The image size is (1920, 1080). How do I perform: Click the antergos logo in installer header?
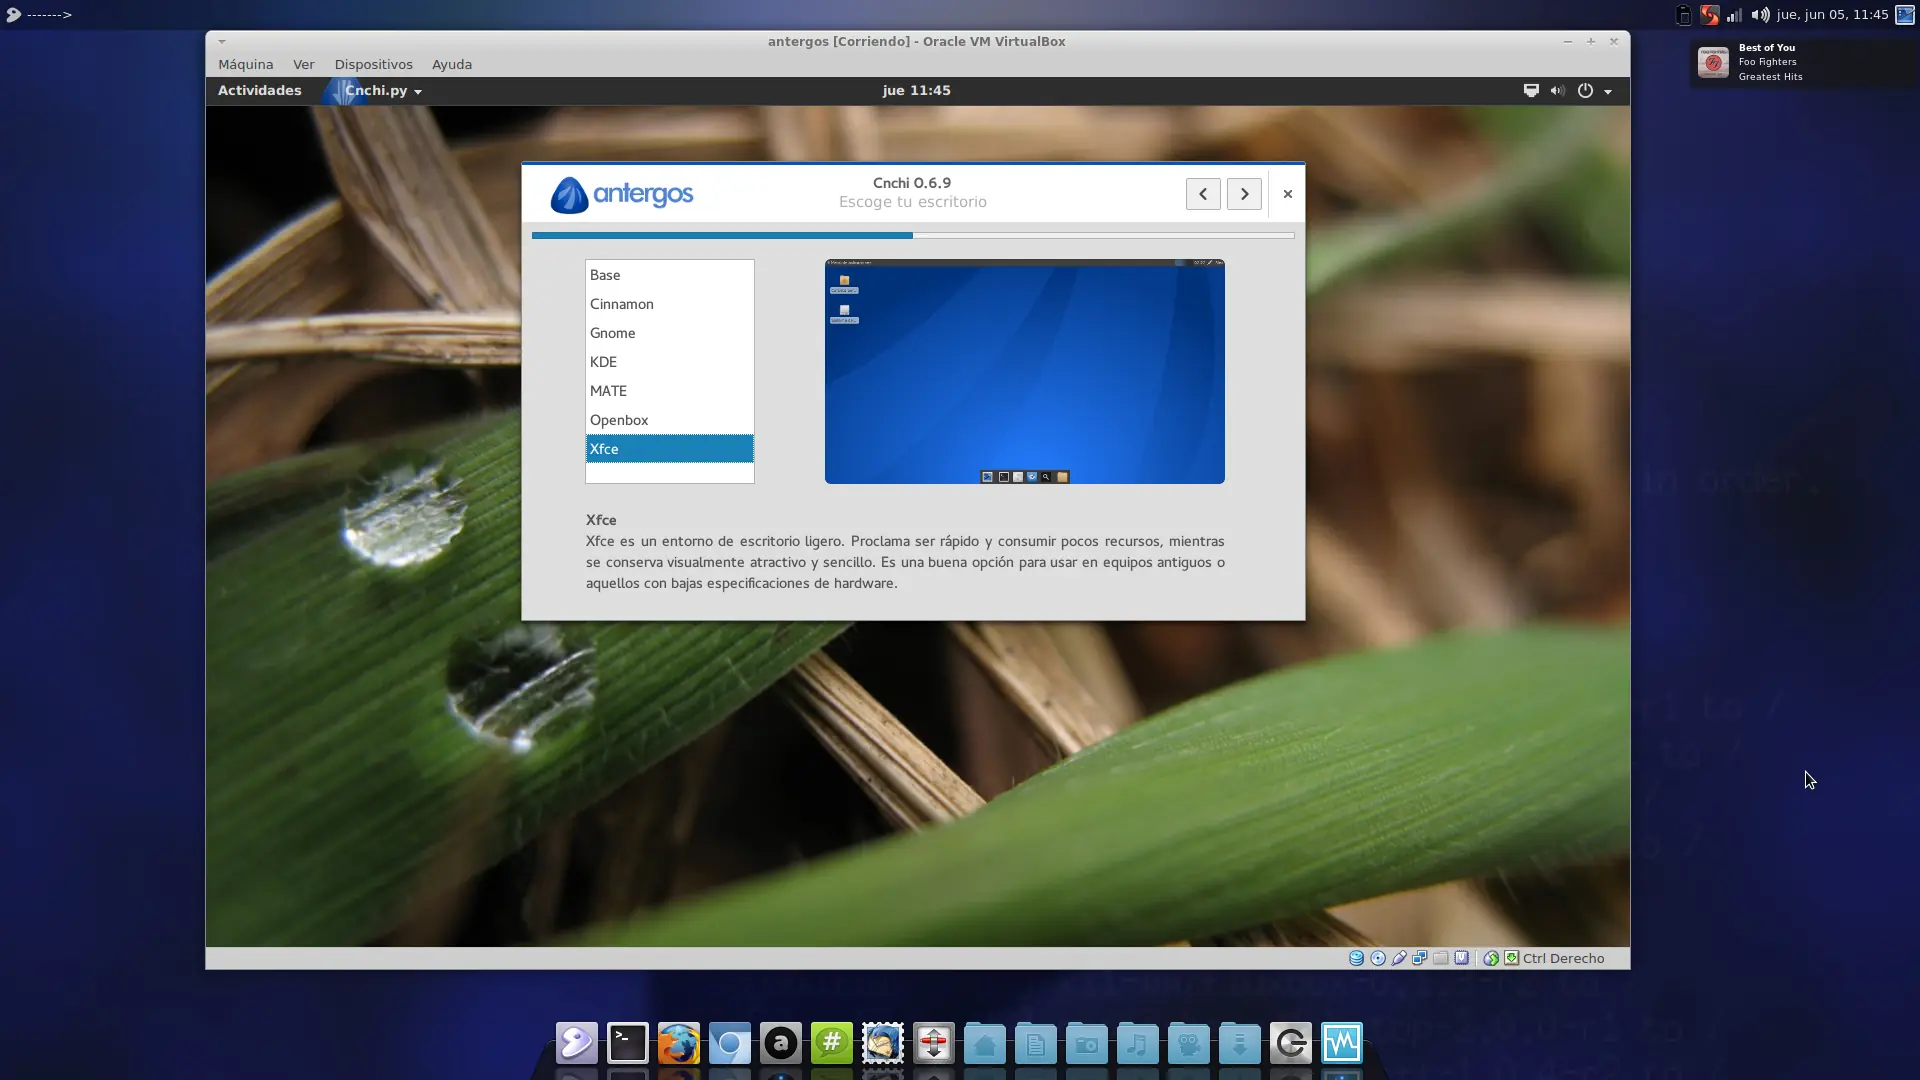pyautogui.click(x=621, y=194)
